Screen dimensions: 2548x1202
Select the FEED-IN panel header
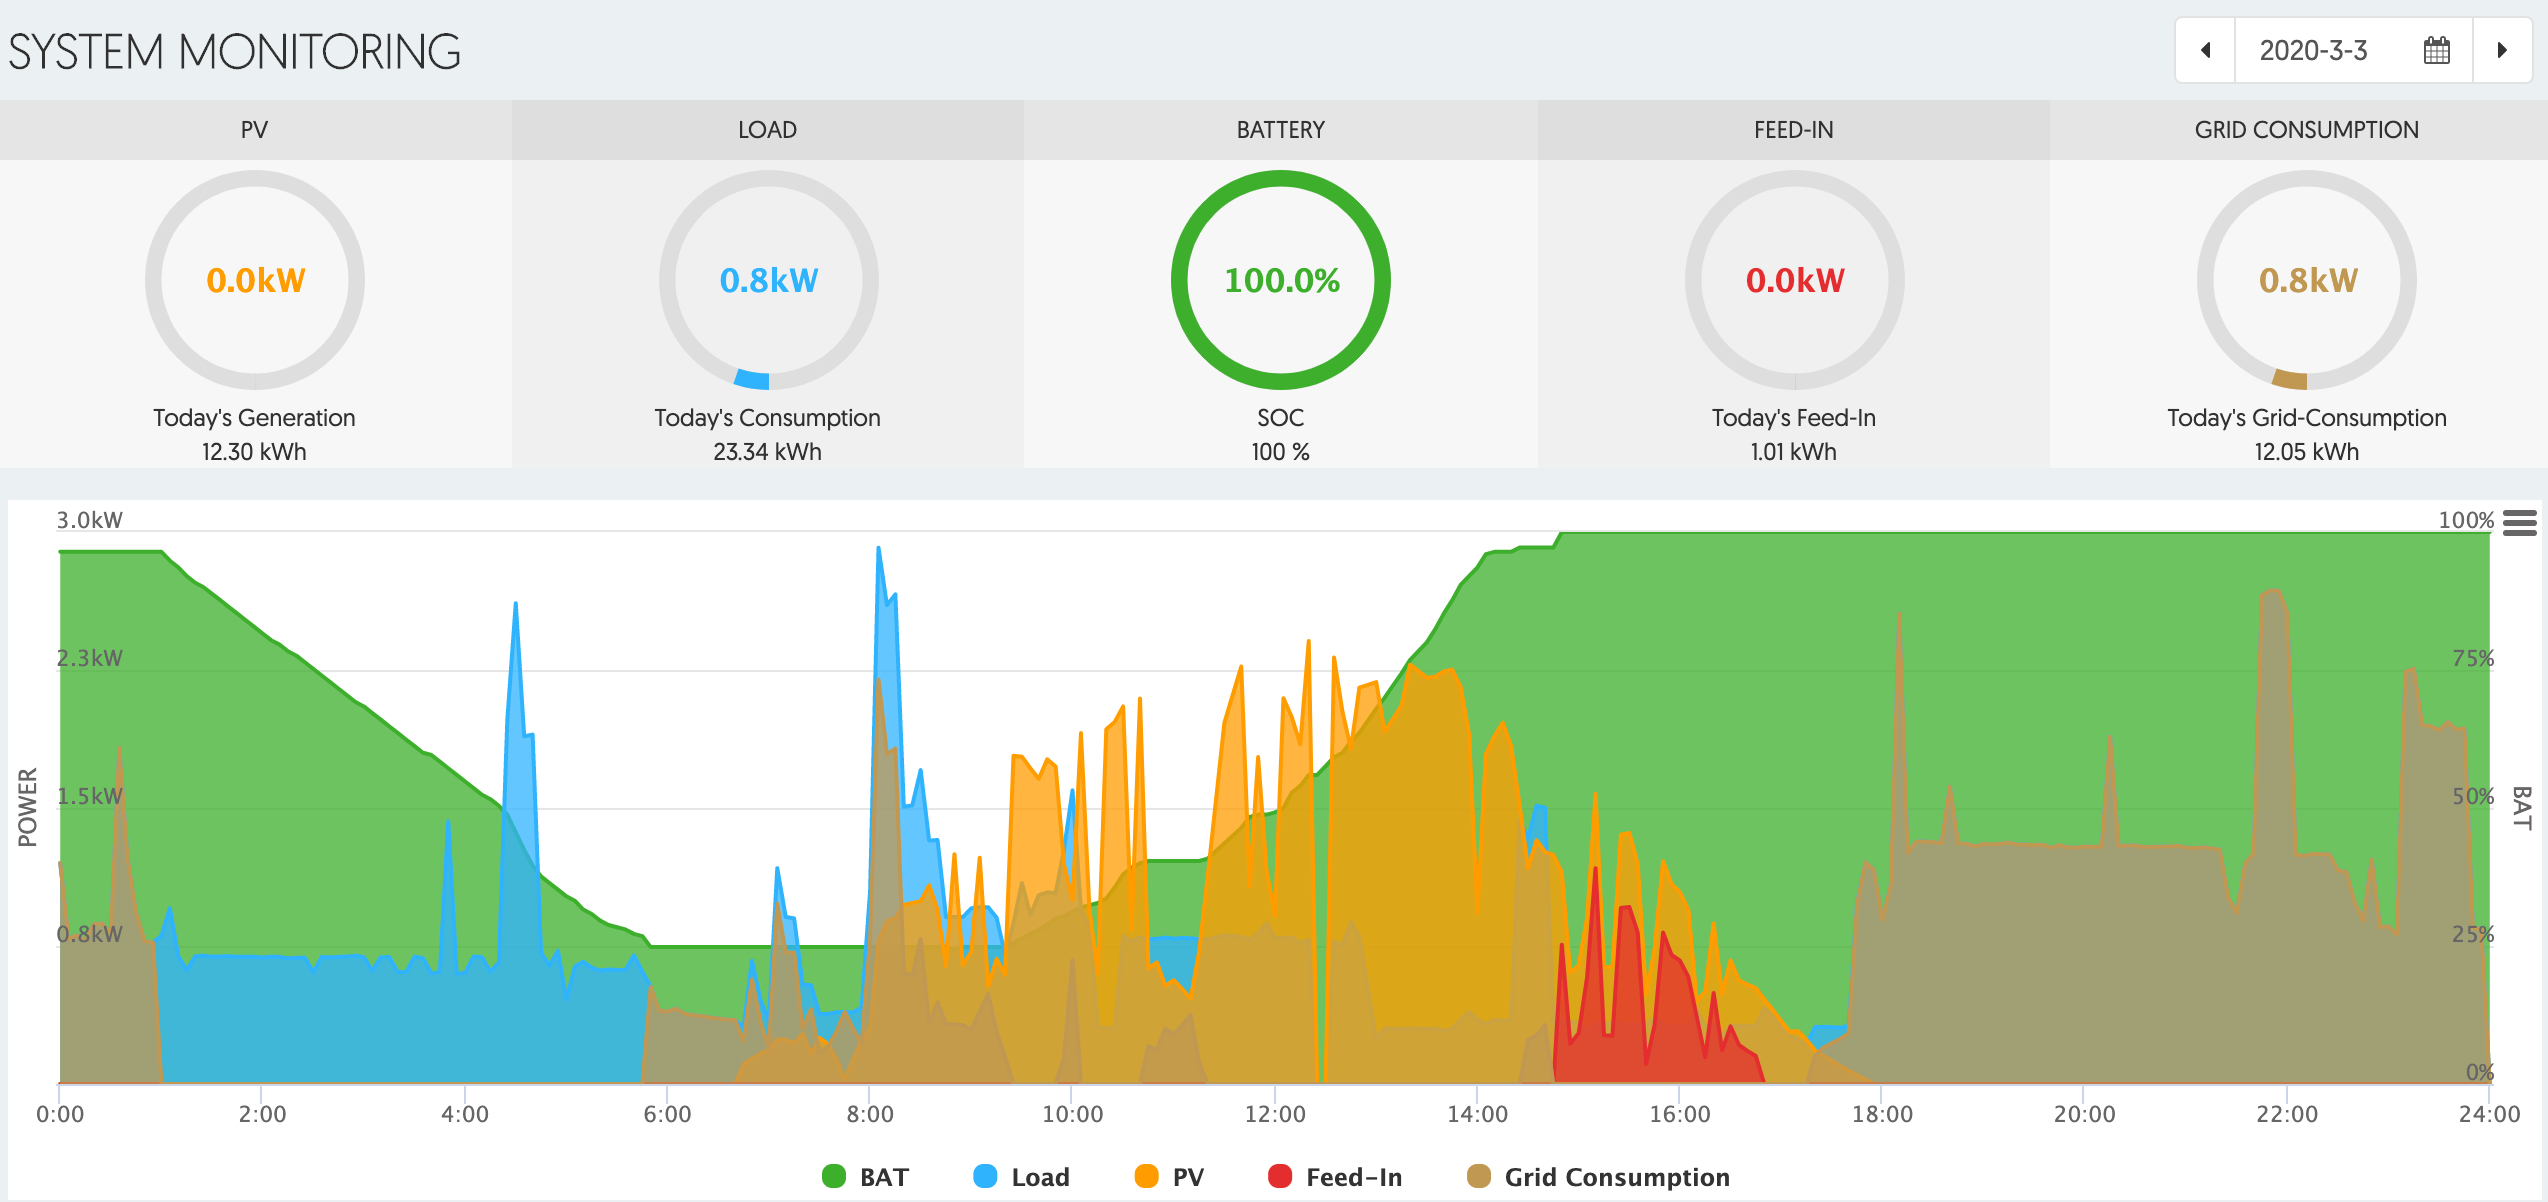1794,130
